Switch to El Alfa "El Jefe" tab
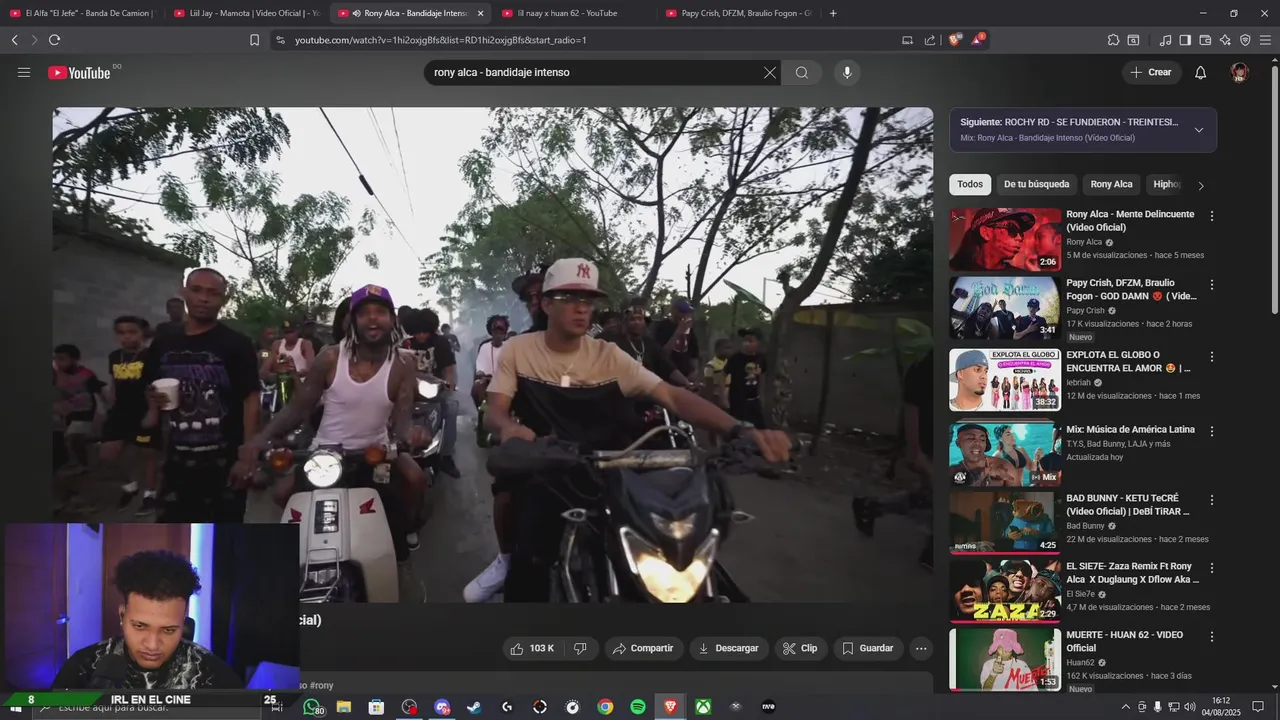This screenshot has height=720, width=1280. pyautogui.click(x=82, y=13)
